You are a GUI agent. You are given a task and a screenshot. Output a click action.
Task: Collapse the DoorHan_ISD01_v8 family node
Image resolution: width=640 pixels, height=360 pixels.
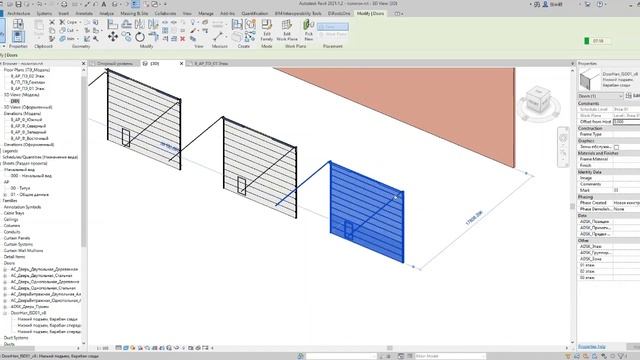click(5, 313)
